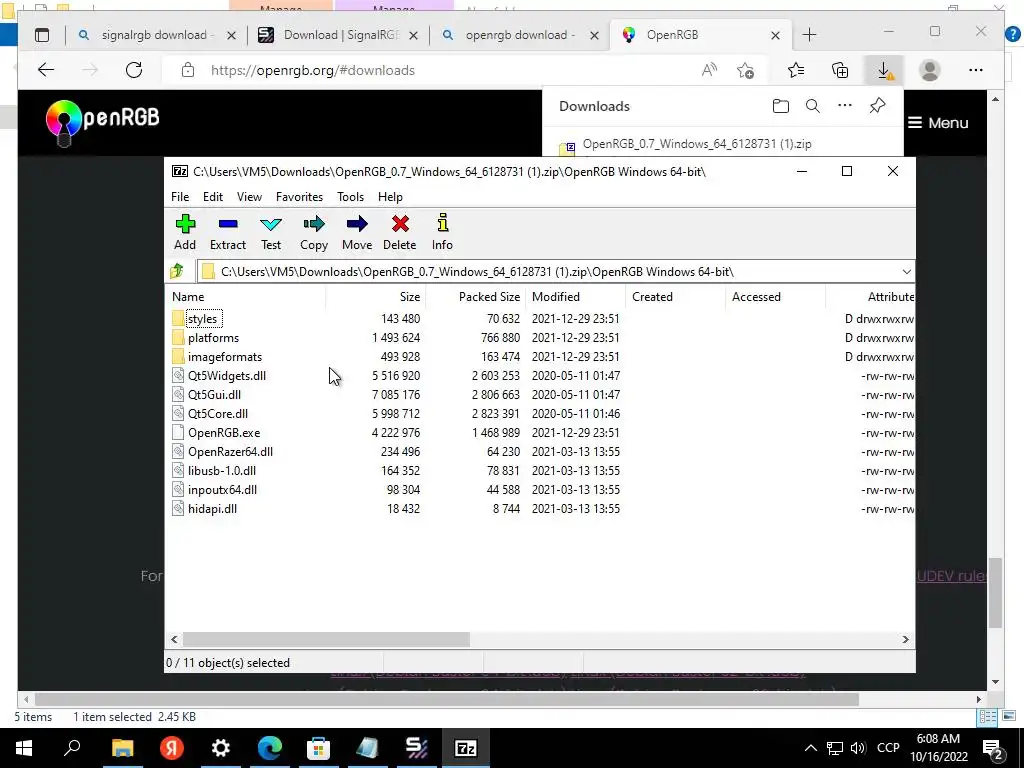Click the openrgb.org address bar
This screenshot has width=1024, height=768.
(x=431, y=70)
